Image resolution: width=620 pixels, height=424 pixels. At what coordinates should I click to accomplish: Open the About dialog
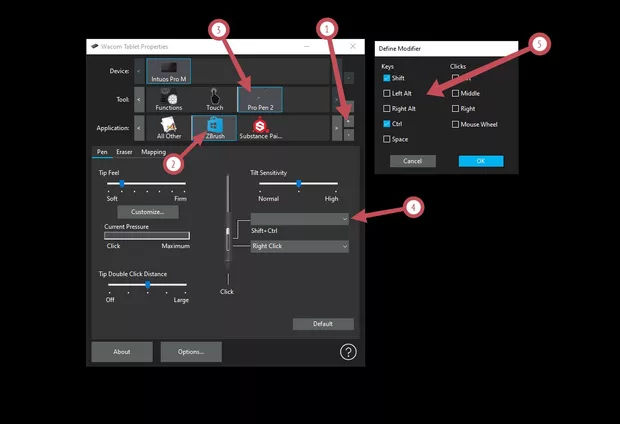pos(122,352)
